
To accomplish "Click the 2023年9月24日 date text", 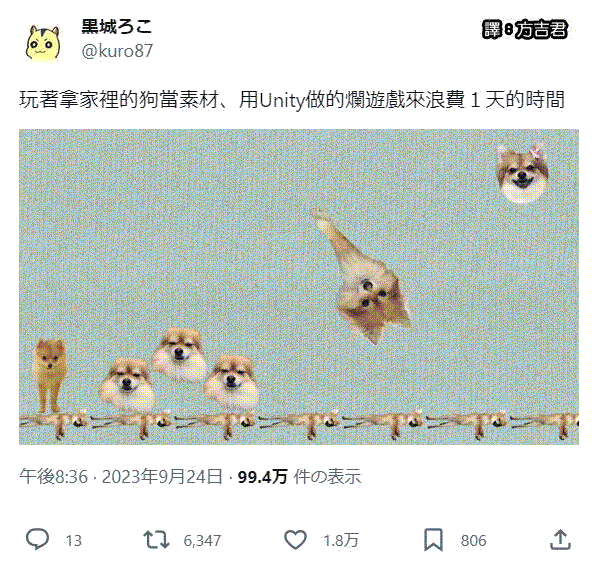I will coord(162,477).
